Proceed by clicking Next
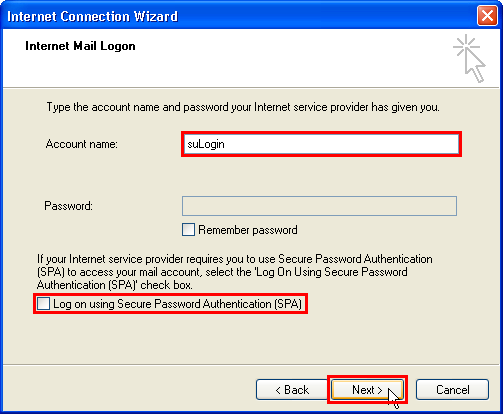This screenshot has height=414, width=503. click(367, 390)
